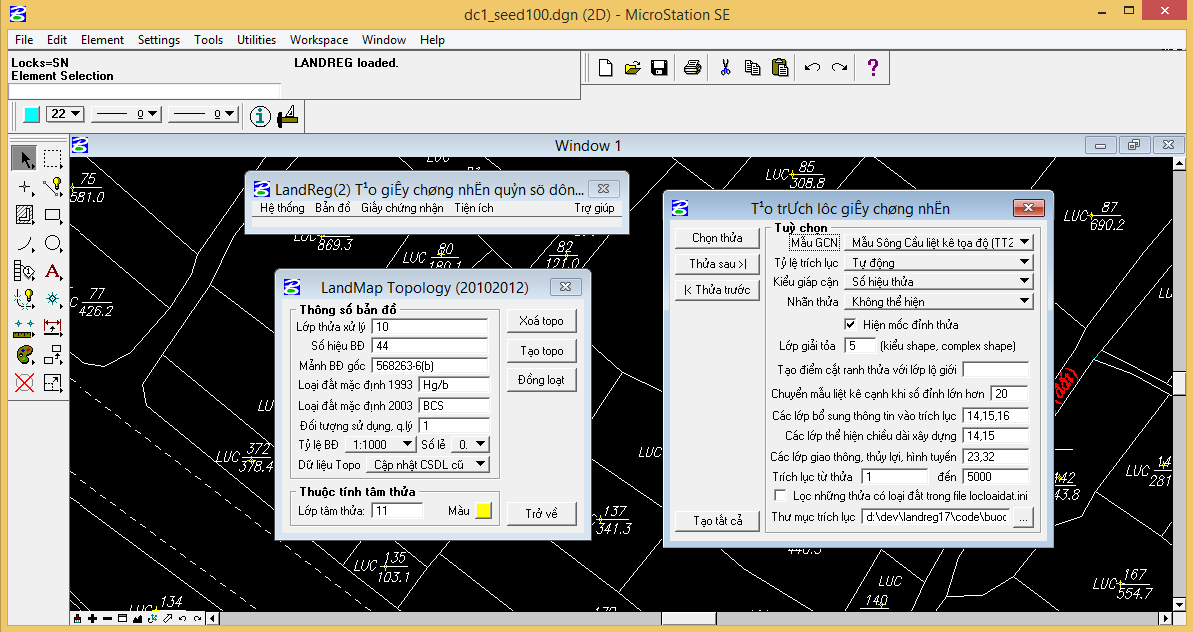The width and height of the screenshot is (1193, 632).
Task: Choose the Groups tool with bulb
Action: coord(24,299)
